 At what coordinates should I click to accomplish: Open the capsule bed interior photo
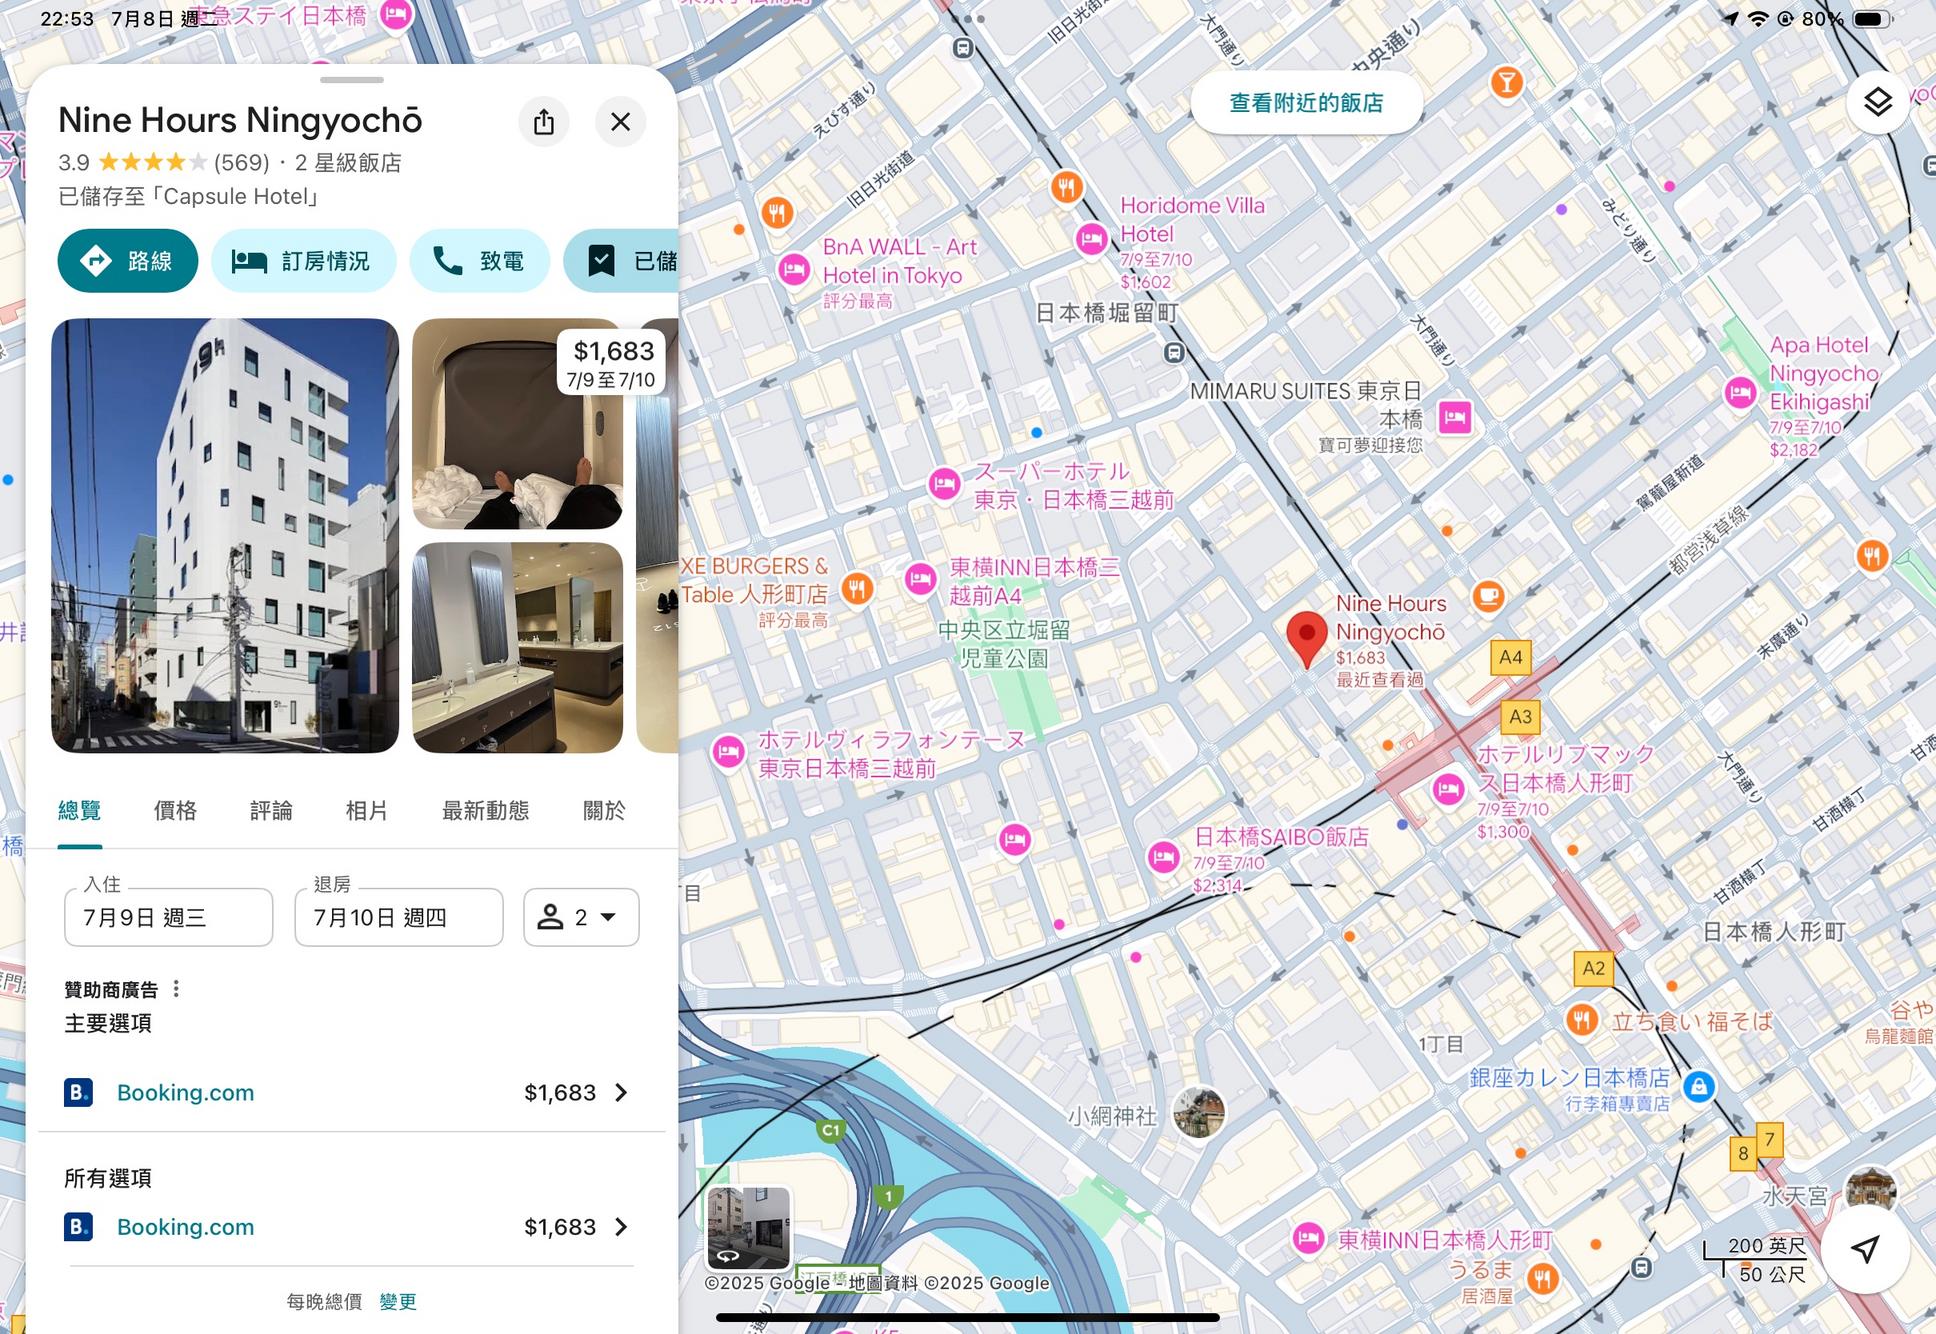(517, 424)
